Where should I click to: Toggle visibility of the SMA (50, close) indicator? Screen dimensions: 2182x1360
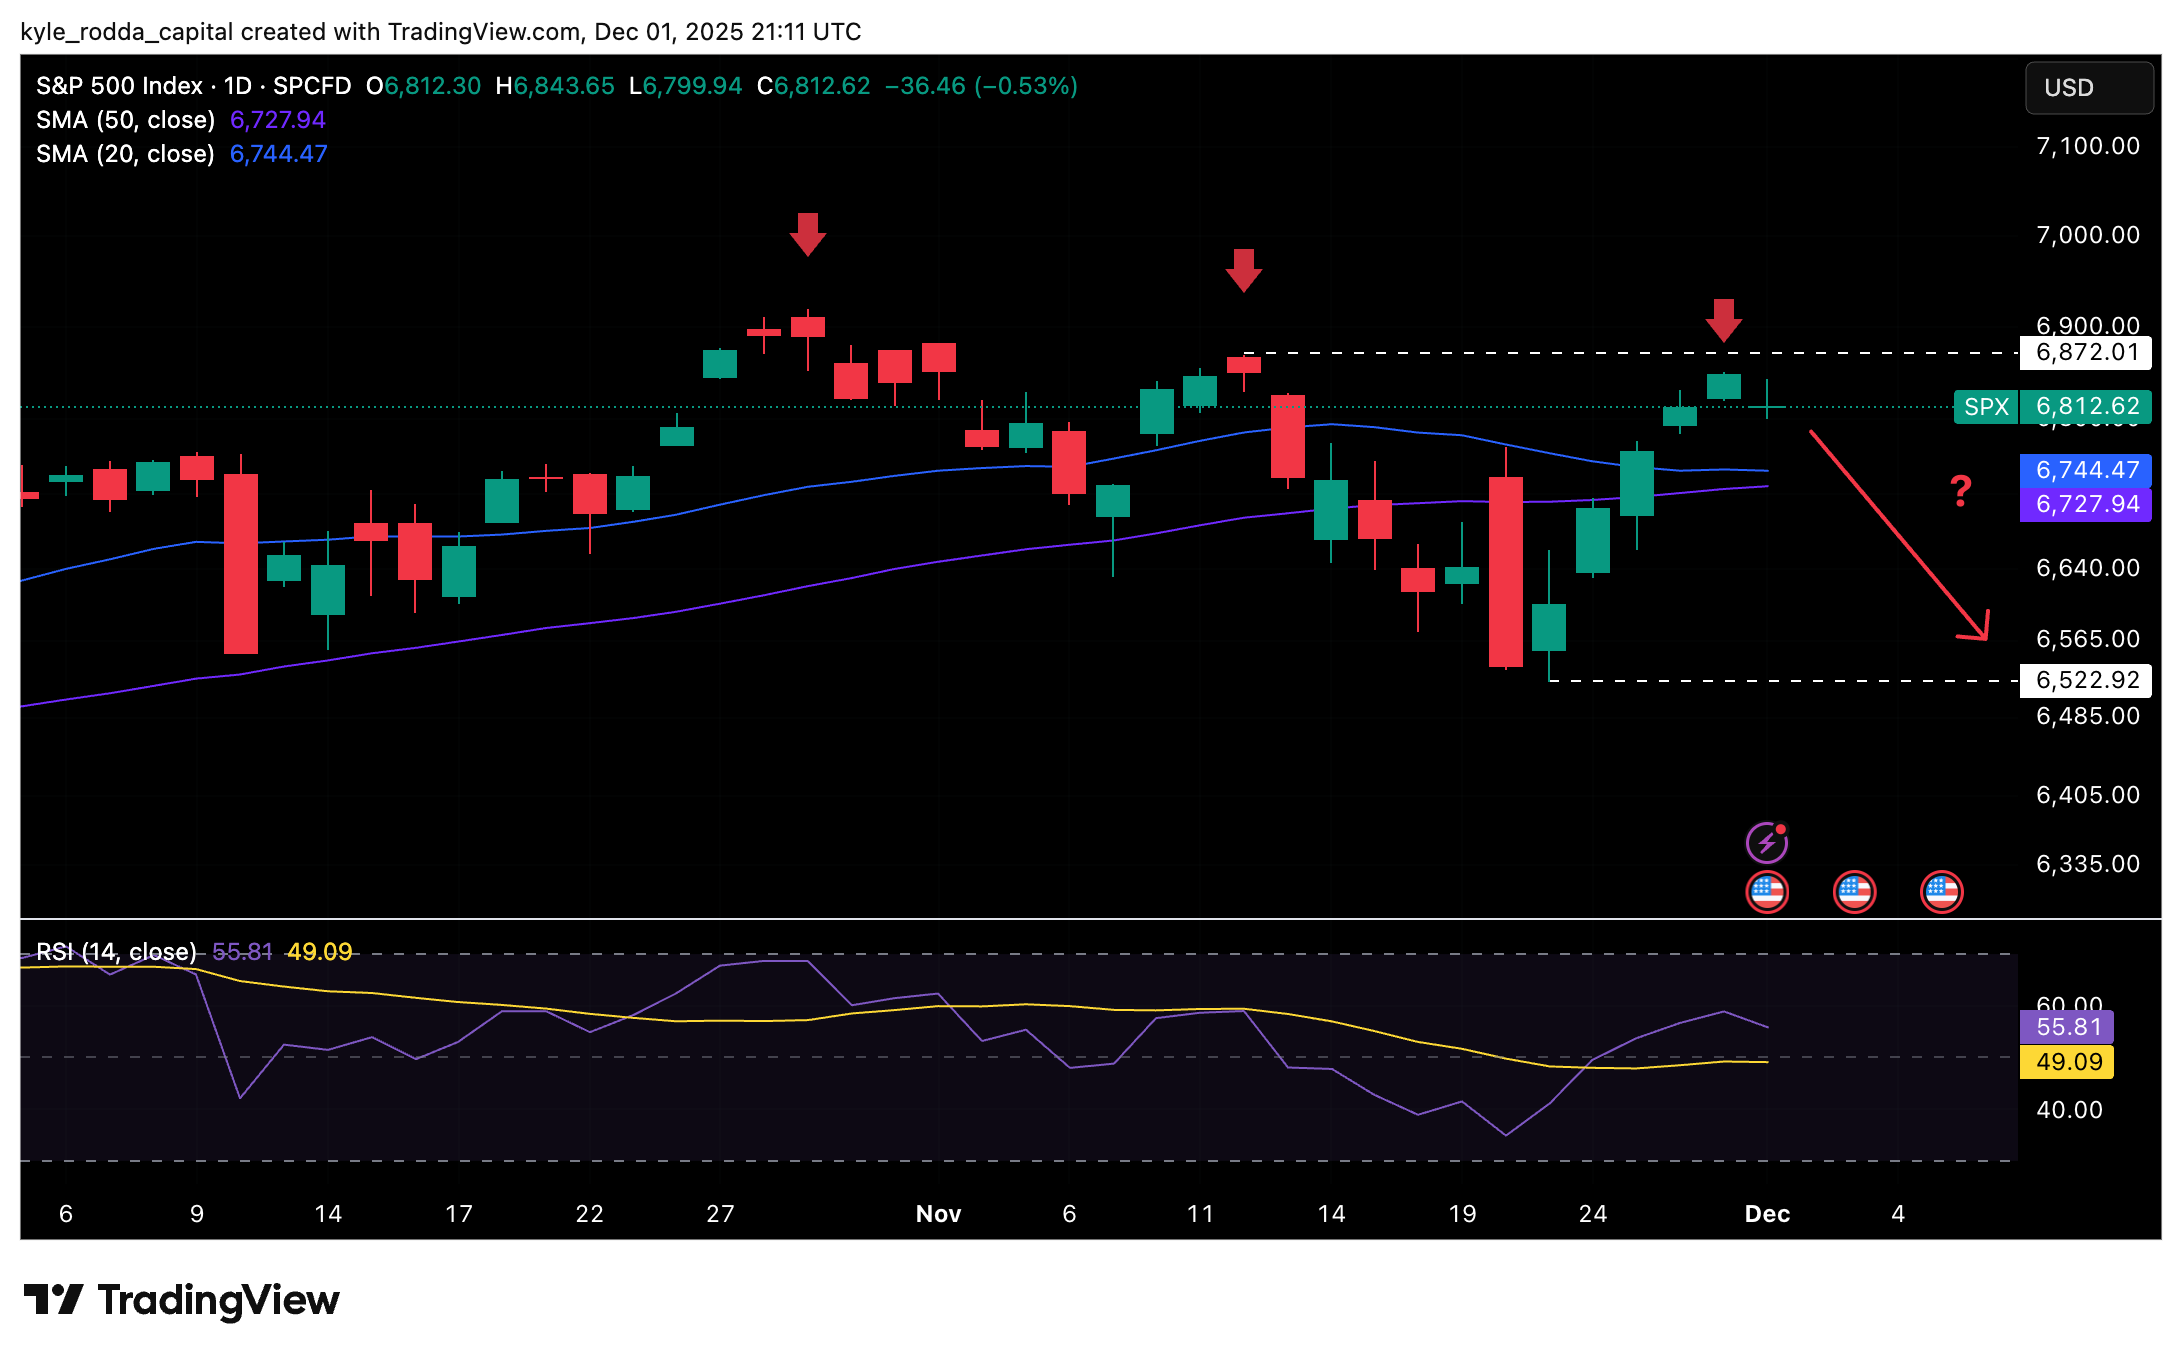[125, 119]
